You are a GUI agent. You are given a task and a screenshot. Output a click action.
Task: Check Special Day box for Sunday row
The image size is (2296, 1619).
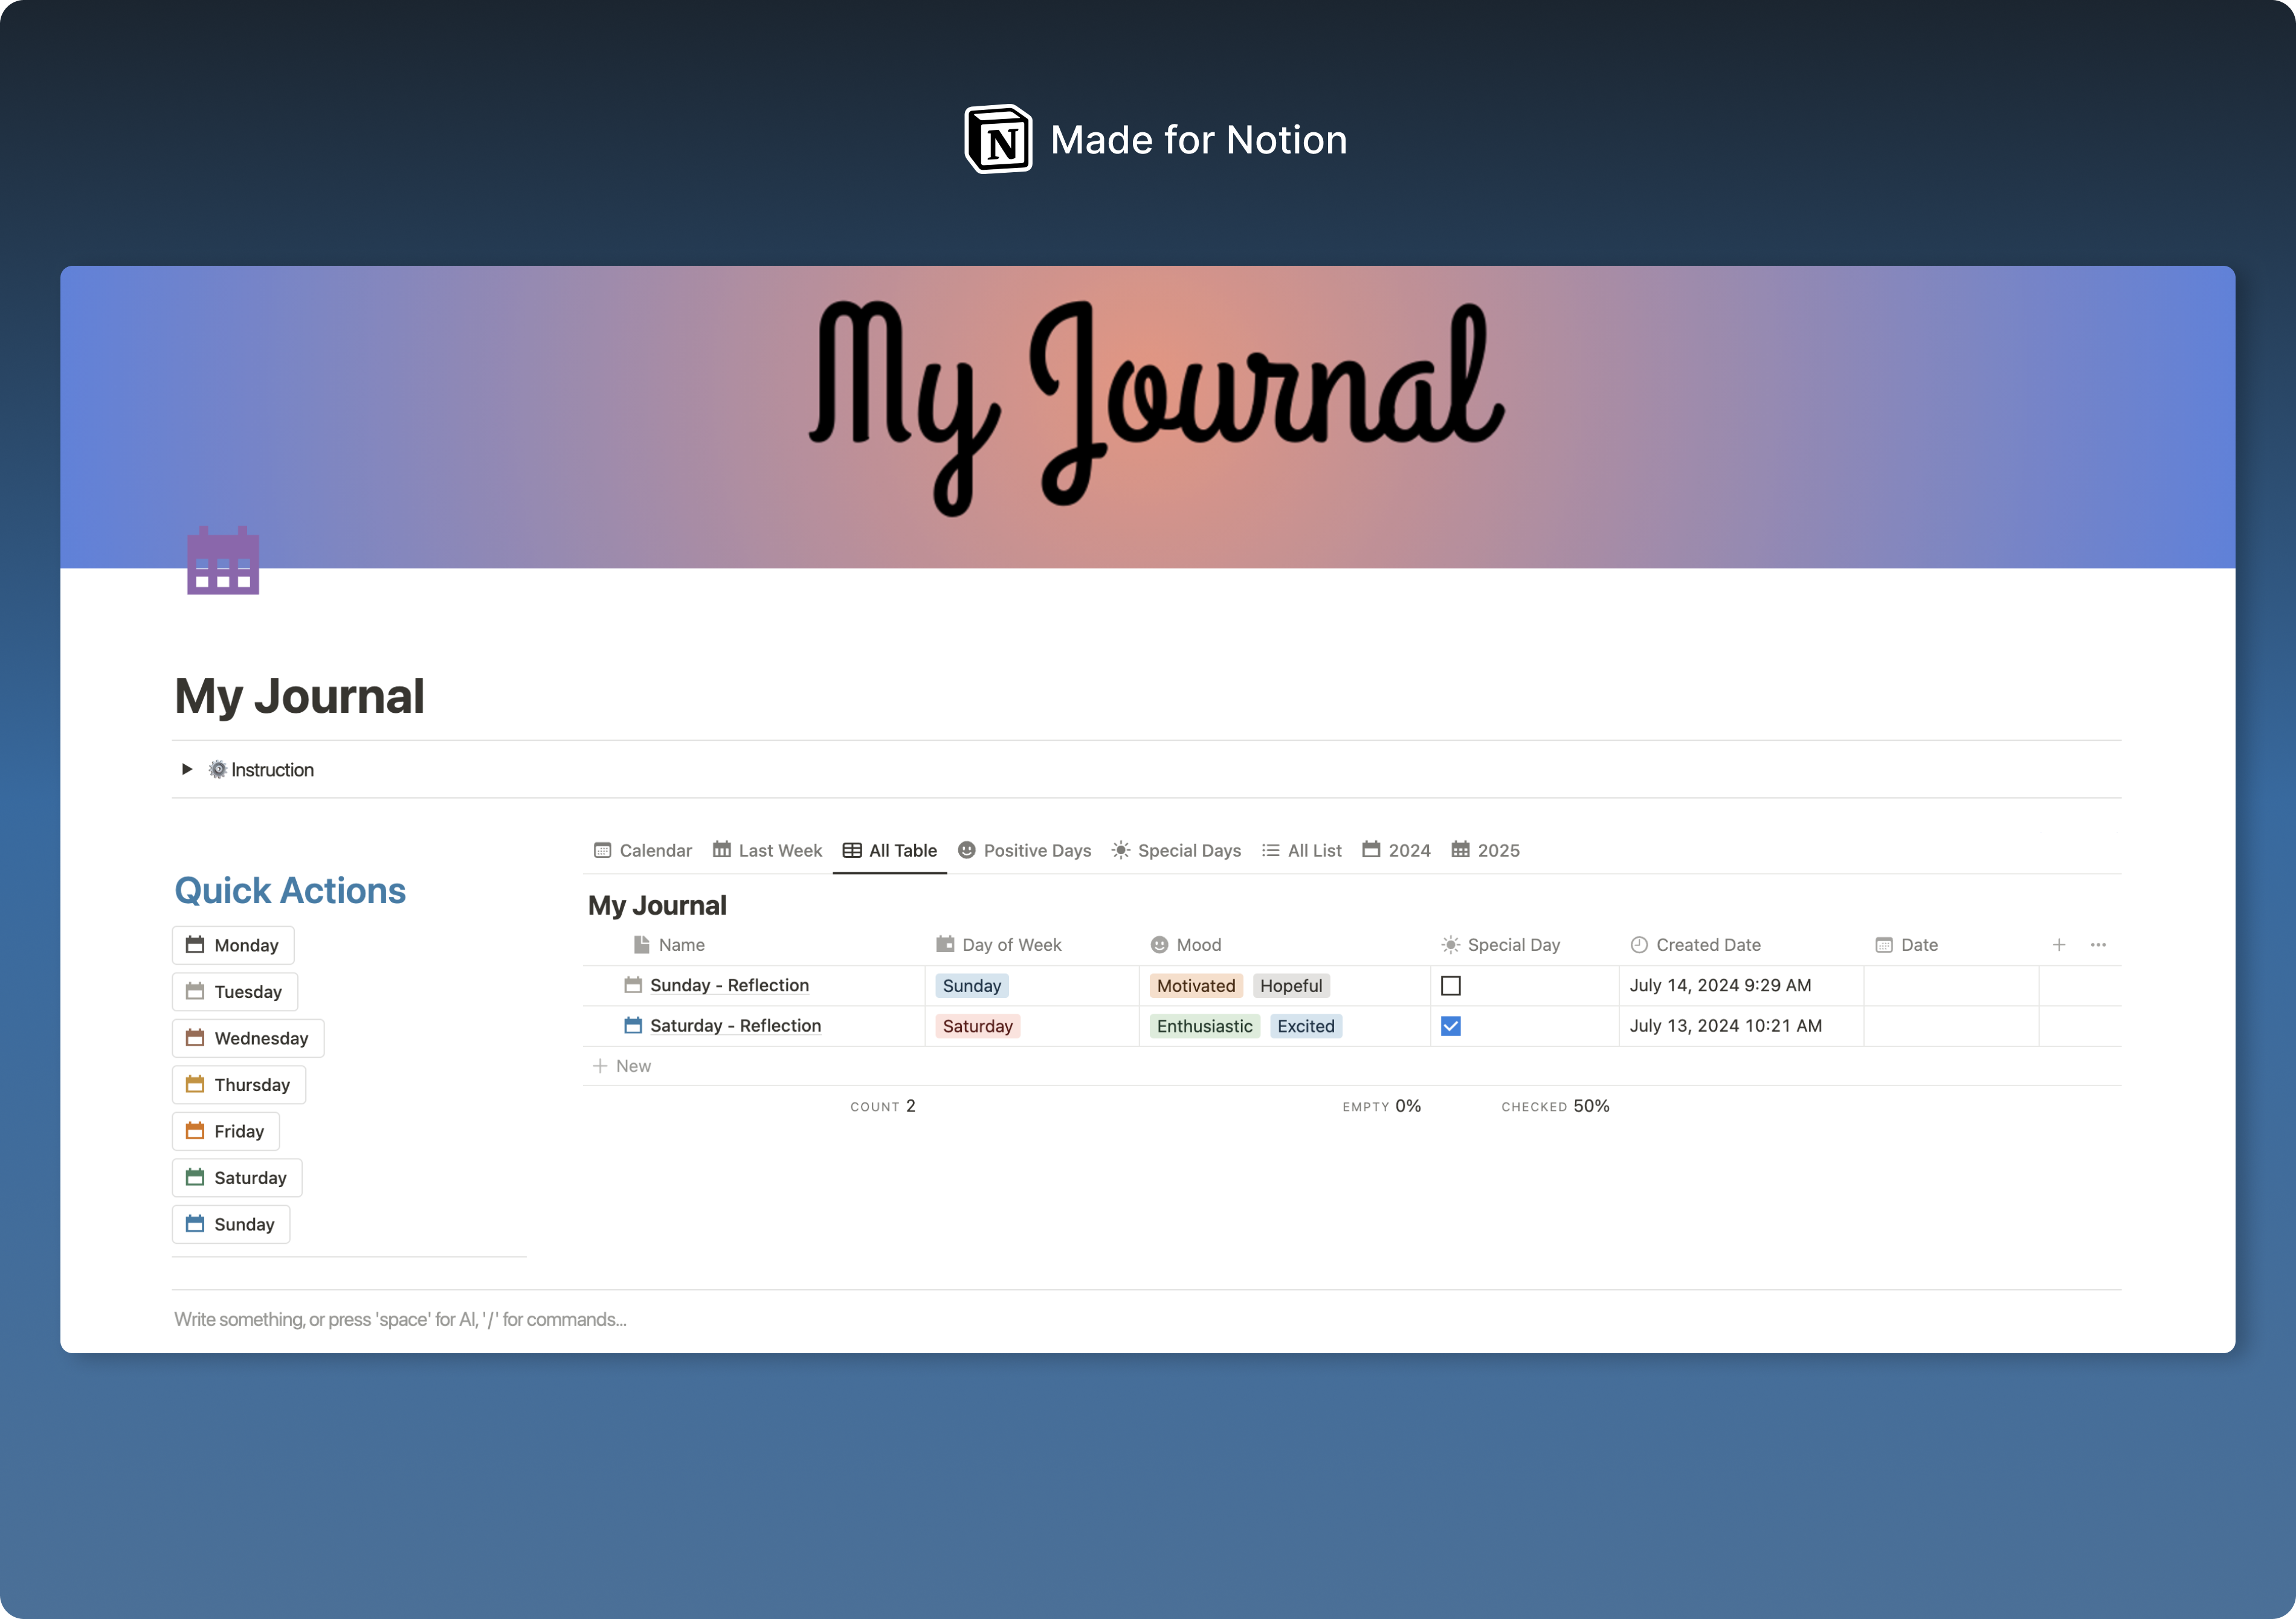pos(1450,986)
